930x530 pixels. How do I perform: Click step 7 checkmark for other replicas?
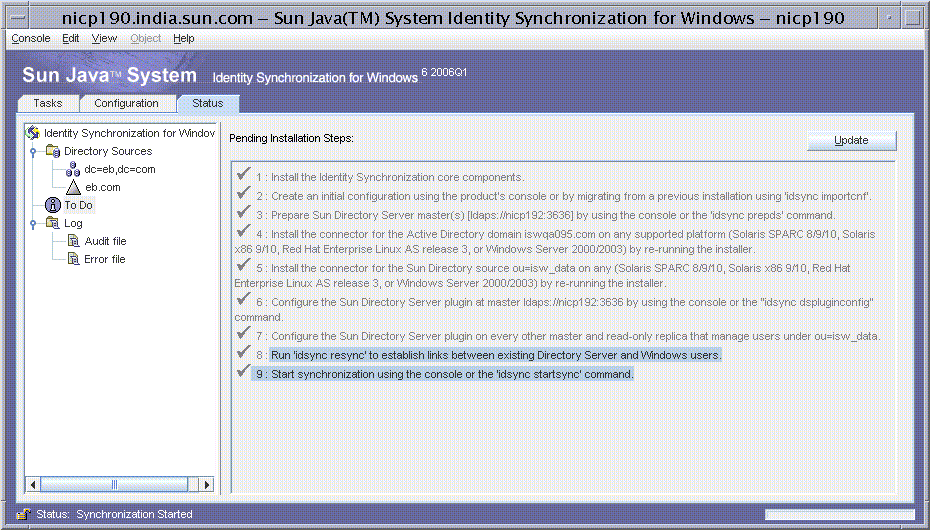point(243,333)
